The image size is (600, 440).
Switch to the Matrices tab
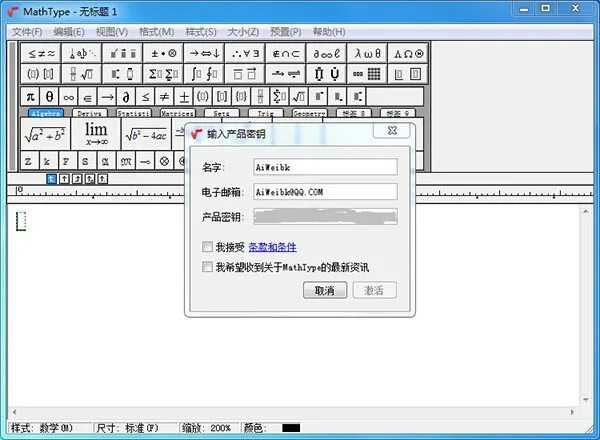pos(178,113)
